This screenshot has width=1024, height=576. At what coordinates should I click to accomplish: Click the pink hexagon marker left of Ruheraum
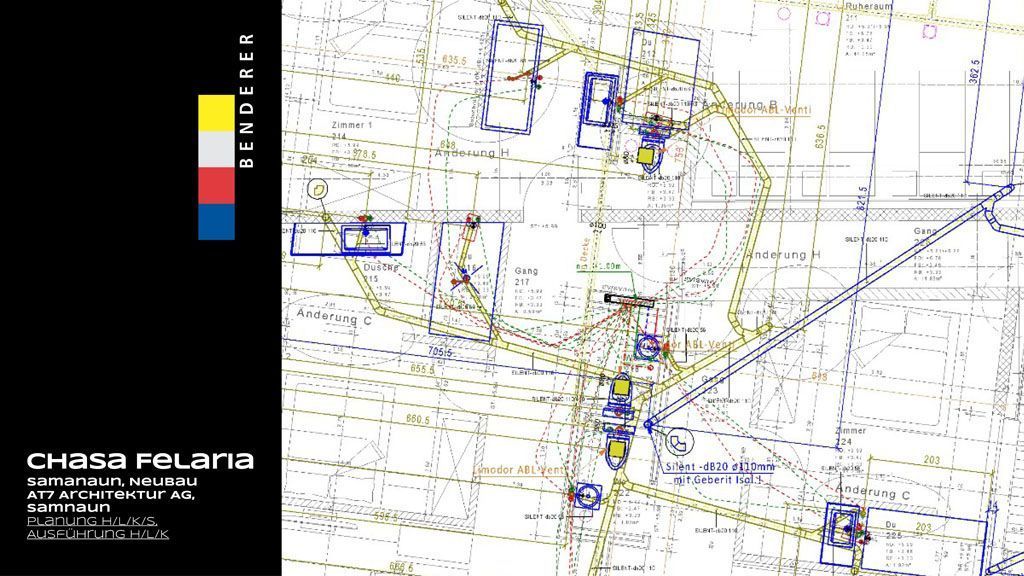click(824, 17)
